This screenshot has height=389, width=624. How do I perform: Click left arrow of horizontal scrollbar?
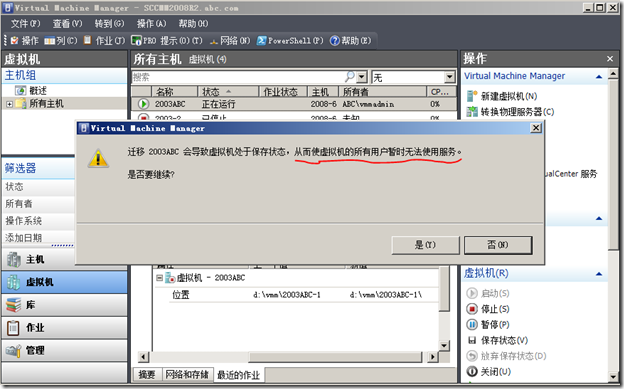(x=144, y=357)
